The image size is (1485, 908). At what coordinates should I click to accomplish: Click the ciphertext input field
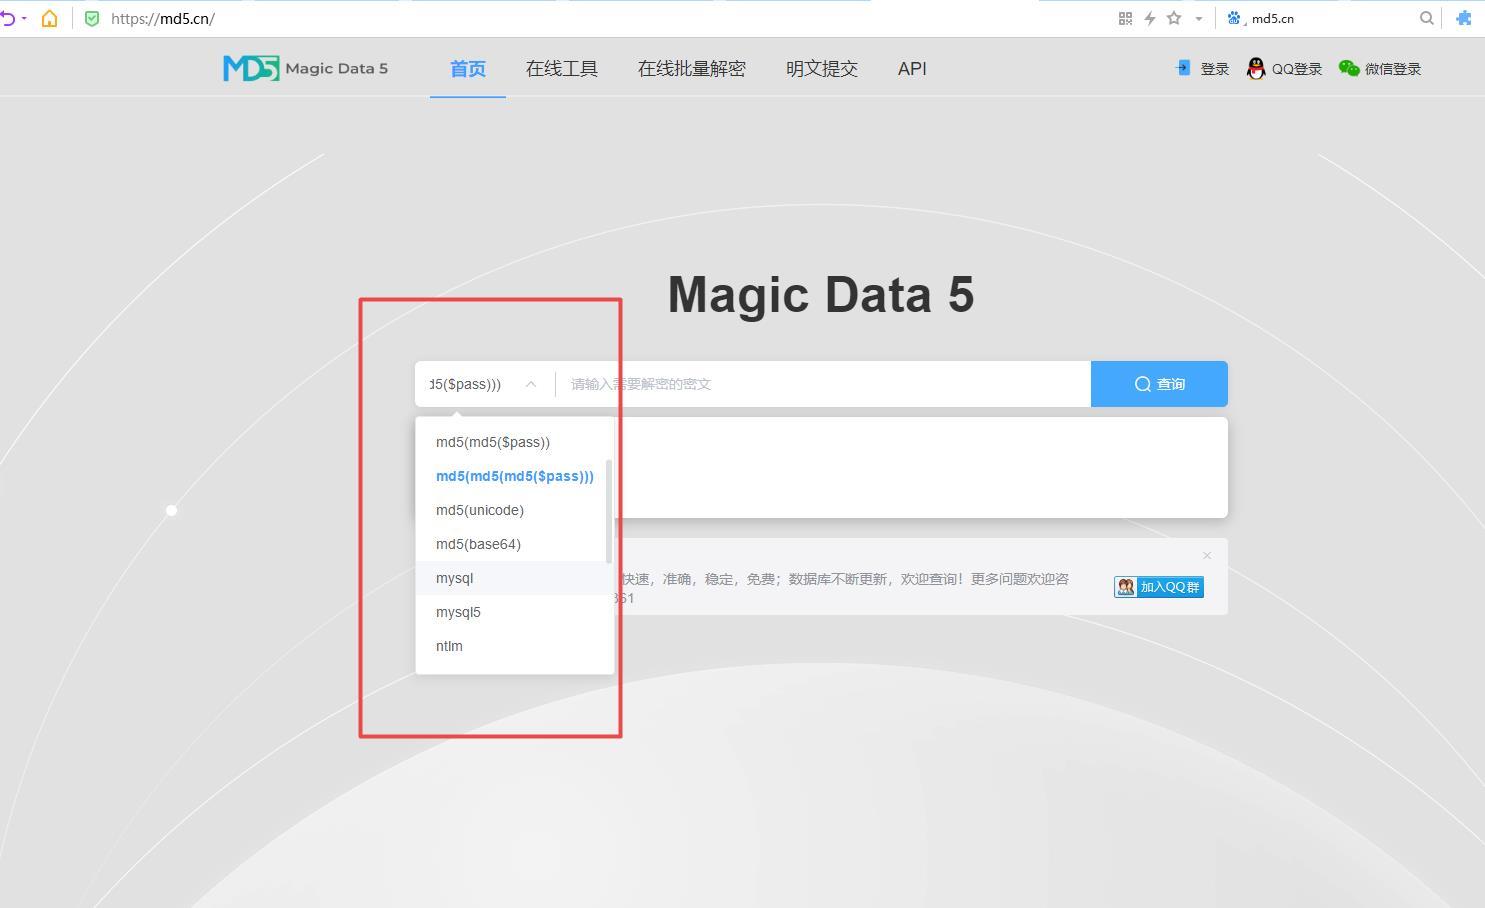pos(820,383)
